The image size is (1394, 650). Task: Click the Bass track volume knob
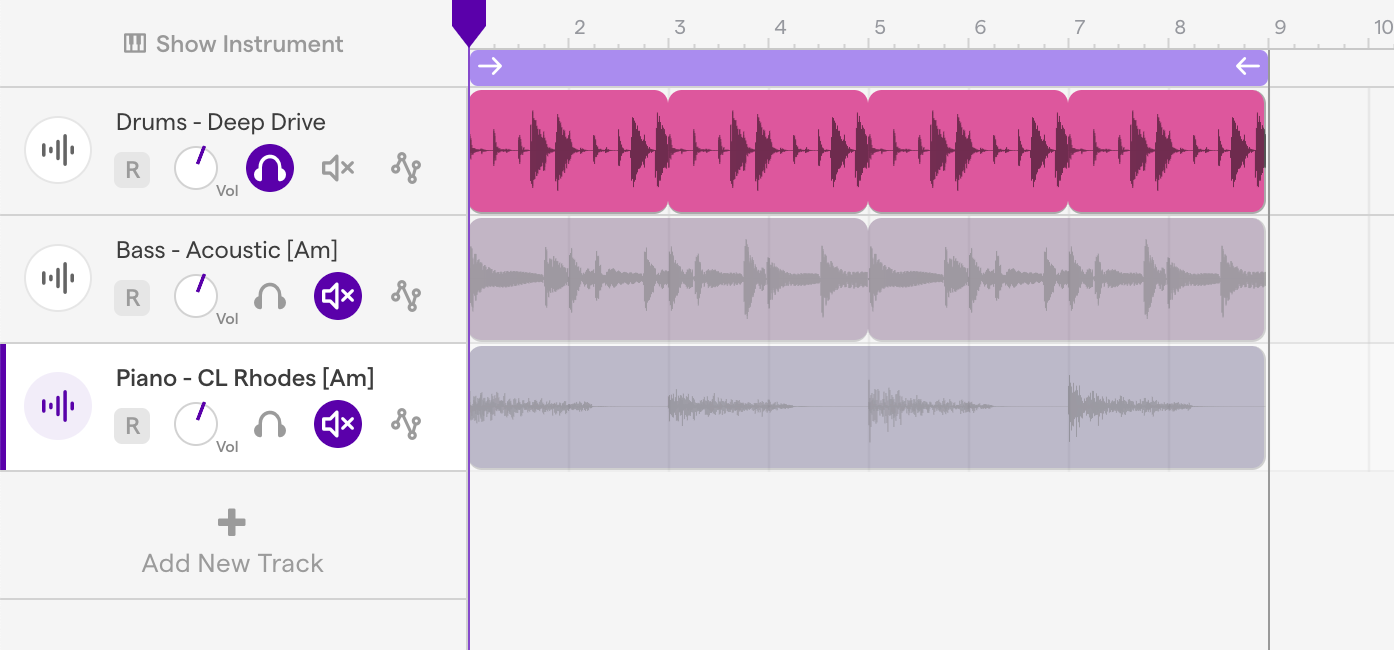(196, 296)
